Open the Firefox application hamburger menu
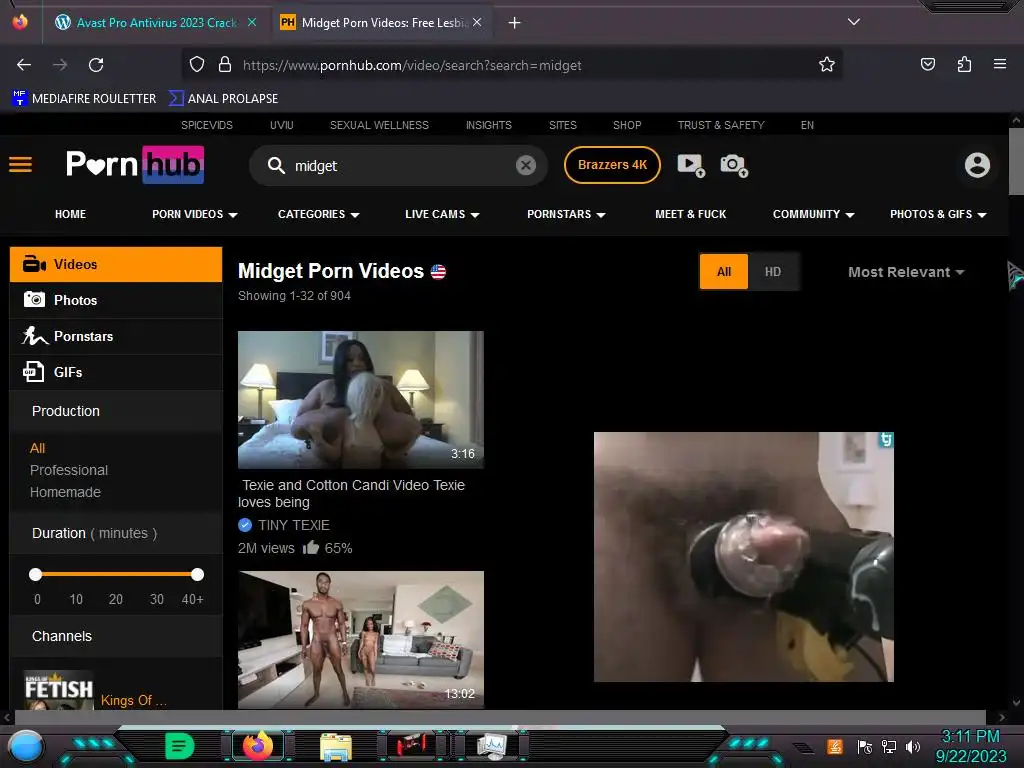This screenshot has width=1024, height=768. click(x=1000, y=64)
